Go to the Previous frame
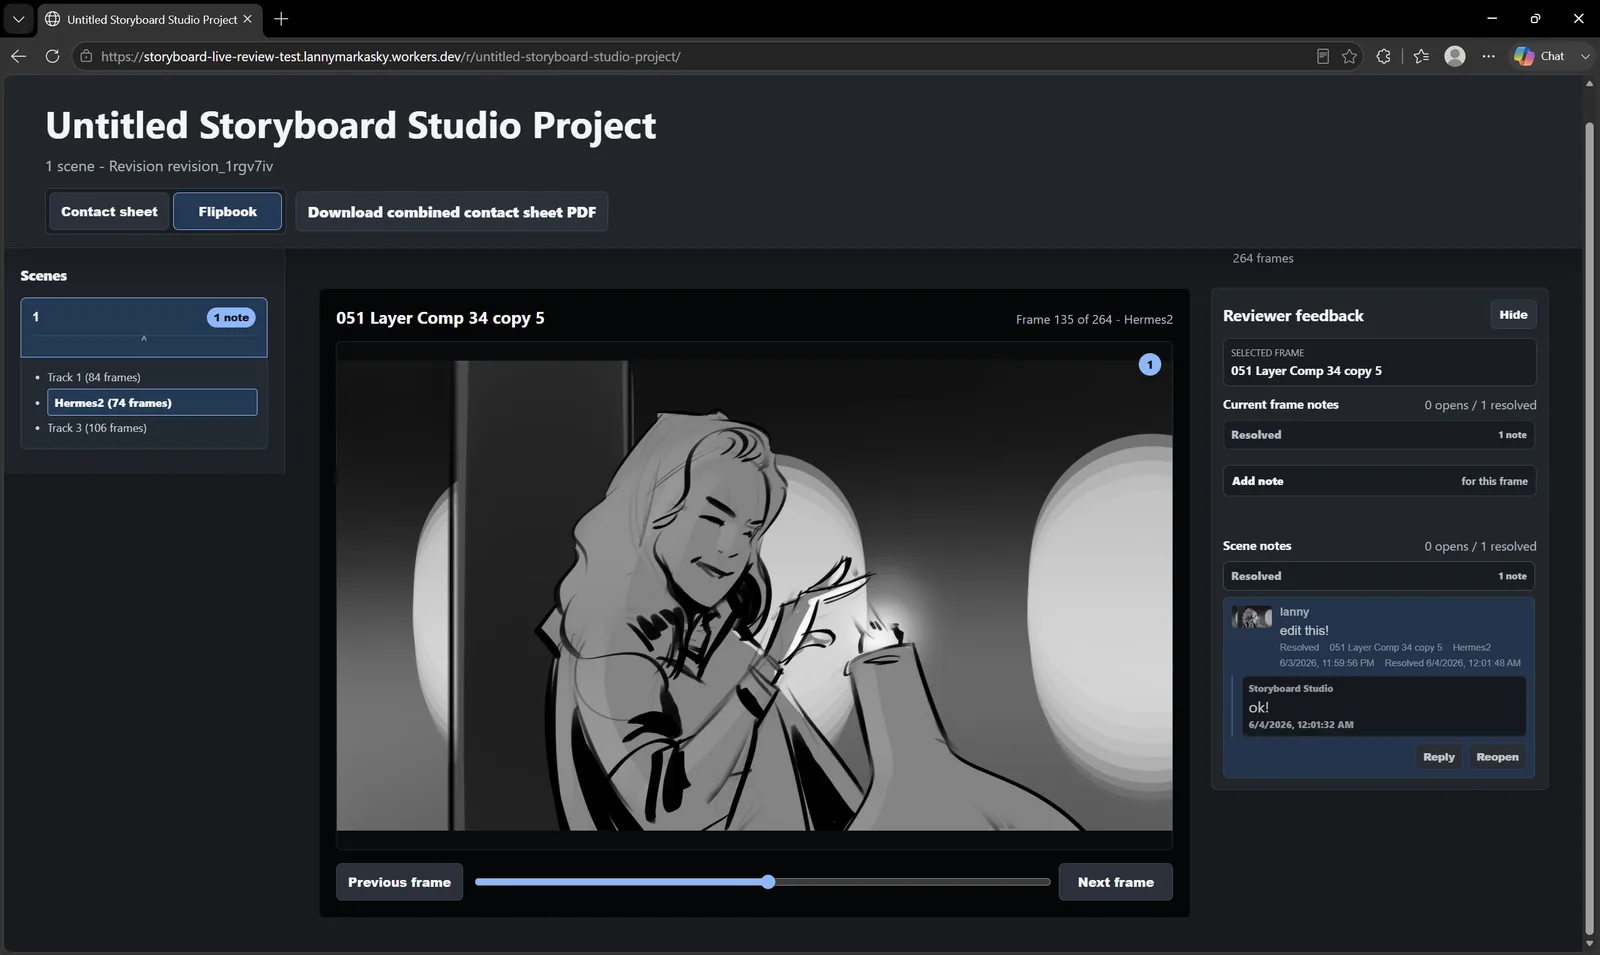Image resolution: width=1600 pixels, height=955 pixels. pyautogui.click(x=399, y=882)
